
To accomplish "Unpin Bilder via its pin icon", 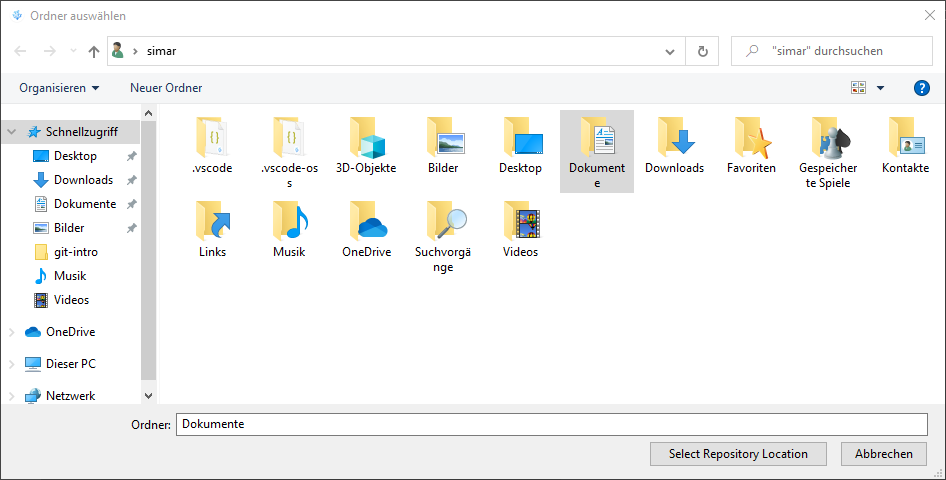I will point(131,229).
